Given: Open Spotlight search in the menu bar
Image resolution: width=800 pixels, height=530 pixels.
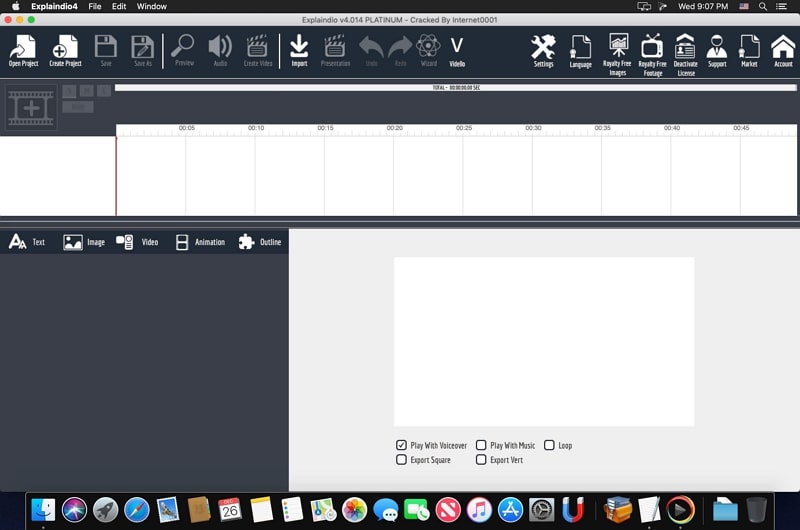Looking at the screenshot, I should pyautogui.click(x=763, y=6).
